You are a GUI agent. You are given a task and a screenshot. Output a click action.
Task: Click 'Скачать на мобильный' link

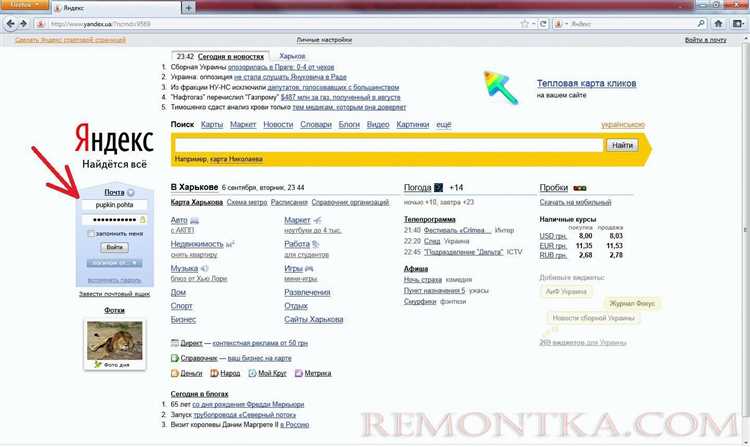[575, 202]
